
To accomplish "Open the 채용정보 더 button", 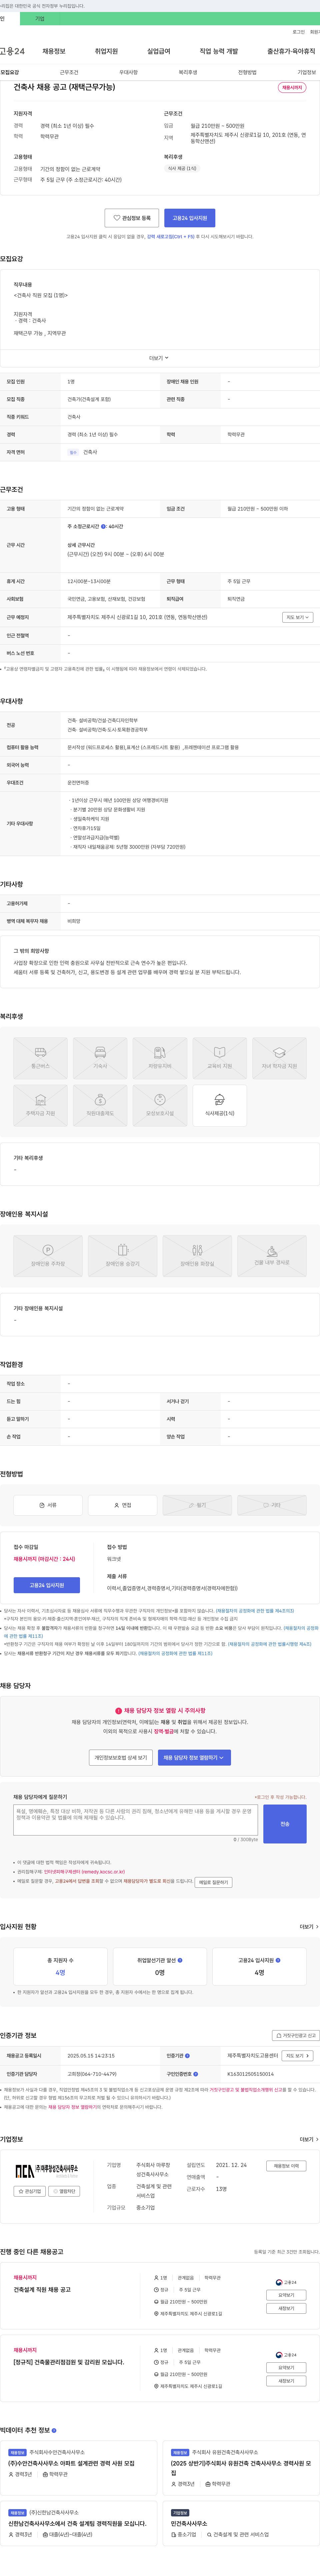I will (x=286, y=2166).
